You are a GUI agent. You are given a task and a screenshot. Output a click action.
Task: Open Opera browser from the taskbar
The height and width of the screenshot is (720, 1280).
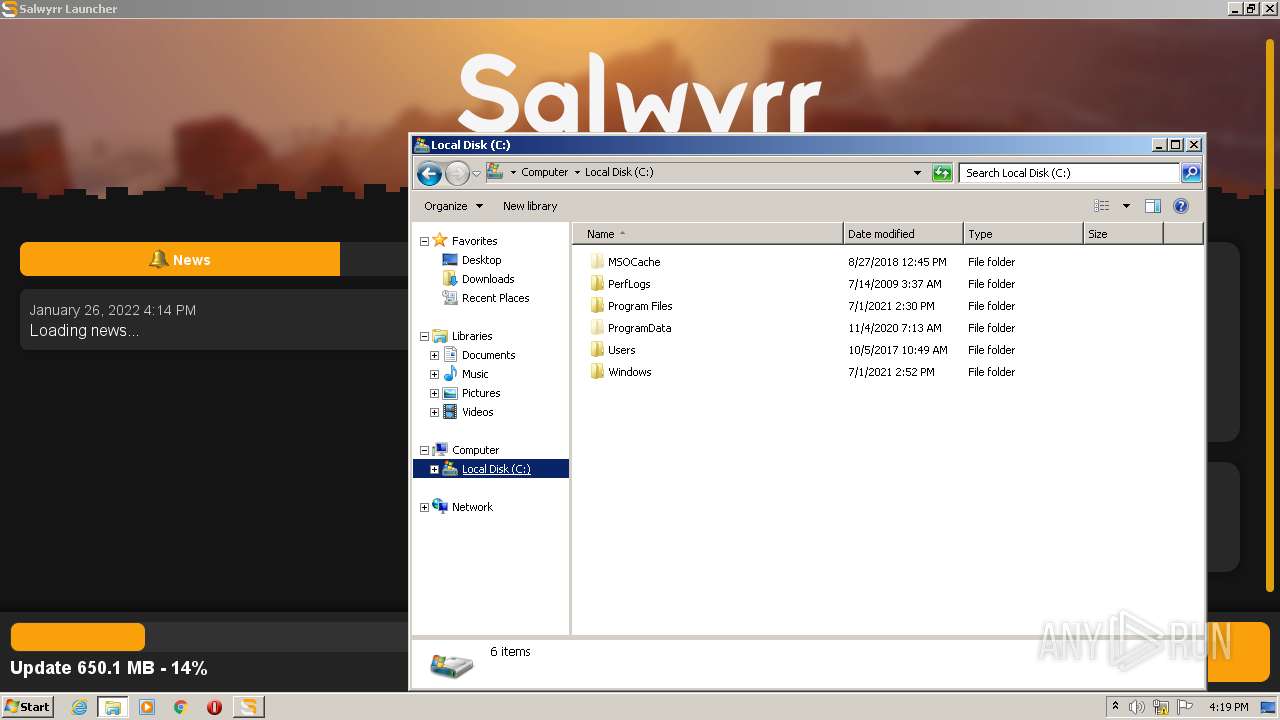coord(214,707)
